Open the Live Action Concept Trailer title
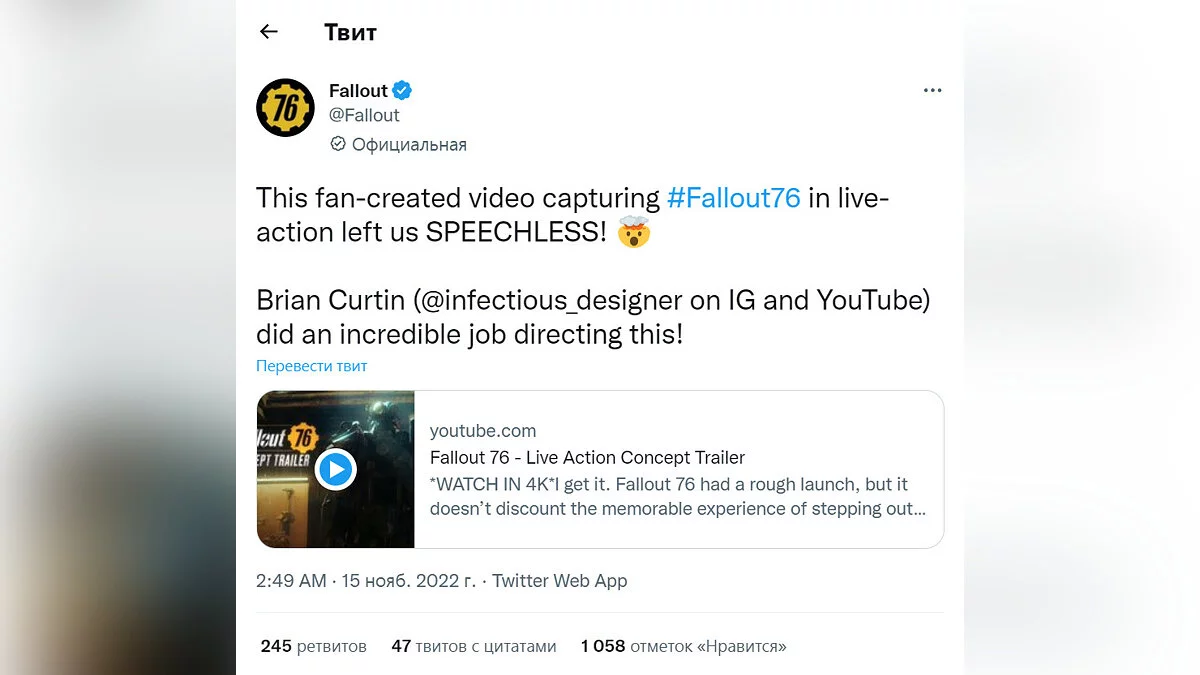Screen dimensions: 1200x675 [587, 458]
